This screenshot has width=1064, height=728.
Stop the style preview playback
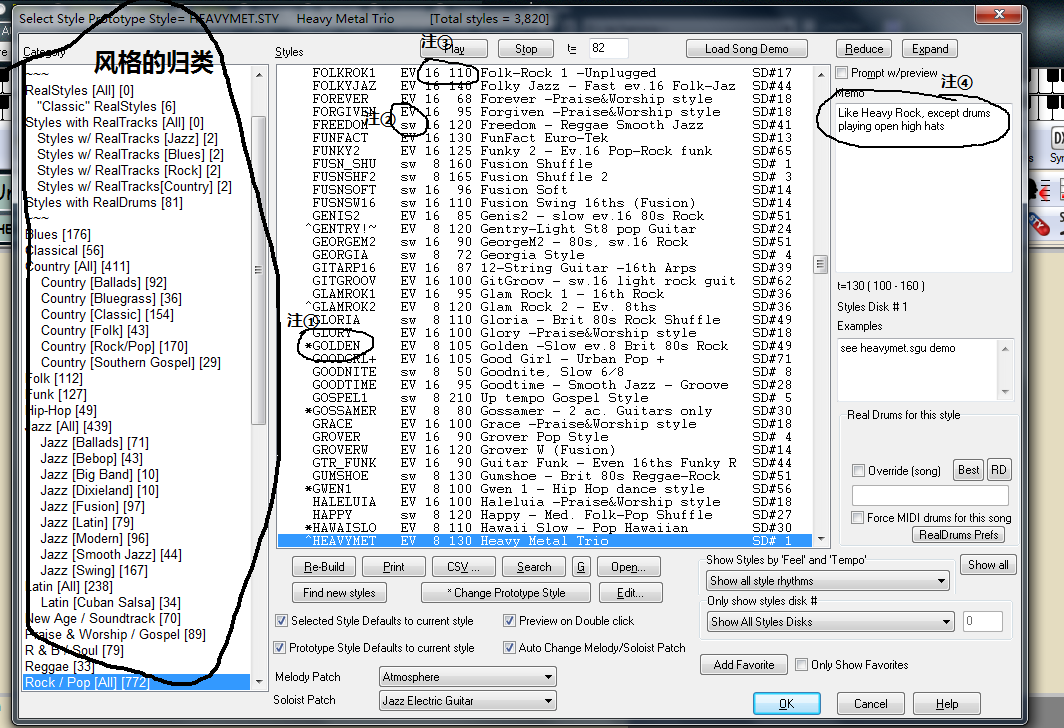point(526,49)
